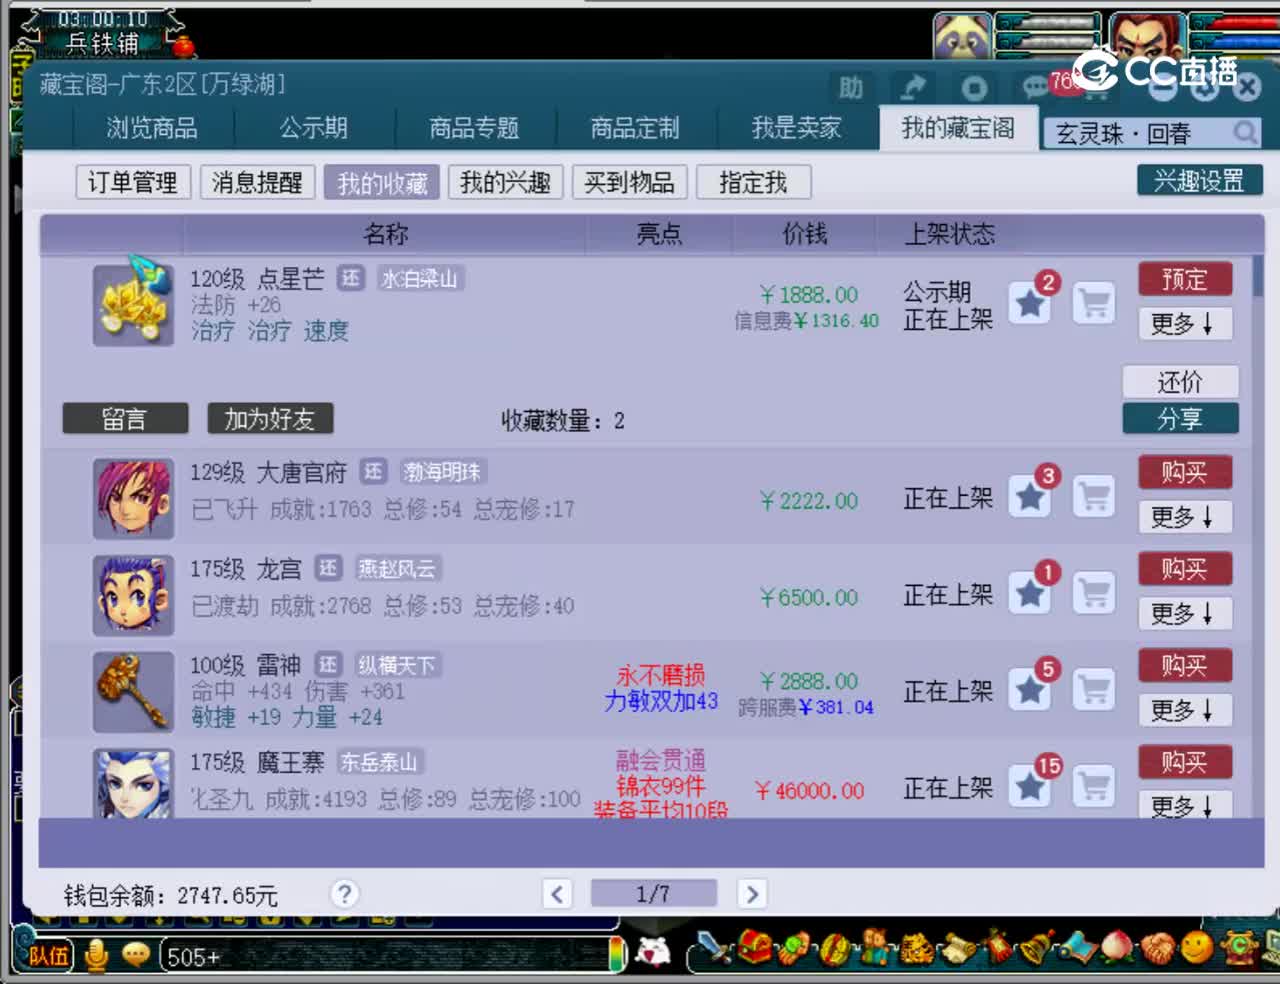This screenshot has height=984, width=1280.
Task: Open the 商品定制 tab
Action: click(635, 128)
